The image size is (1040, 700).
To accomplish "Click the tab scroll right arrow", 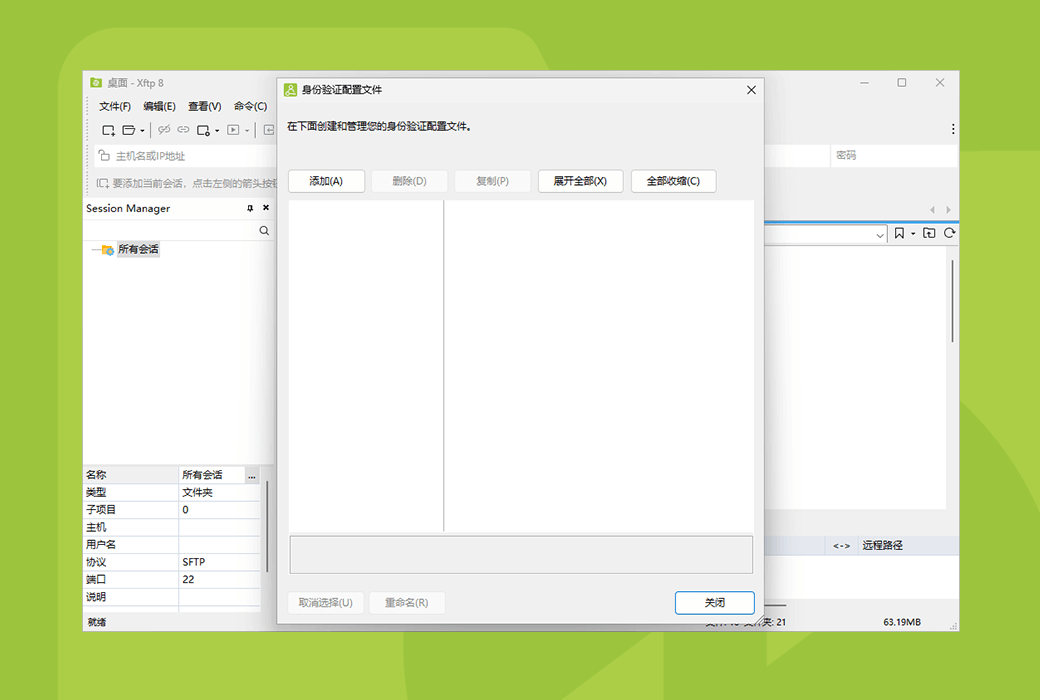I will (948, 210).
